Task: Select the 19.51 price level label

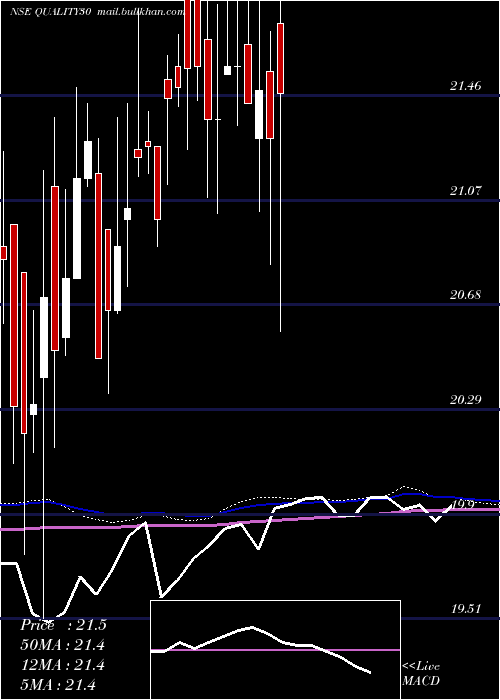Action: pyautogui.click(x=465, y=608)
